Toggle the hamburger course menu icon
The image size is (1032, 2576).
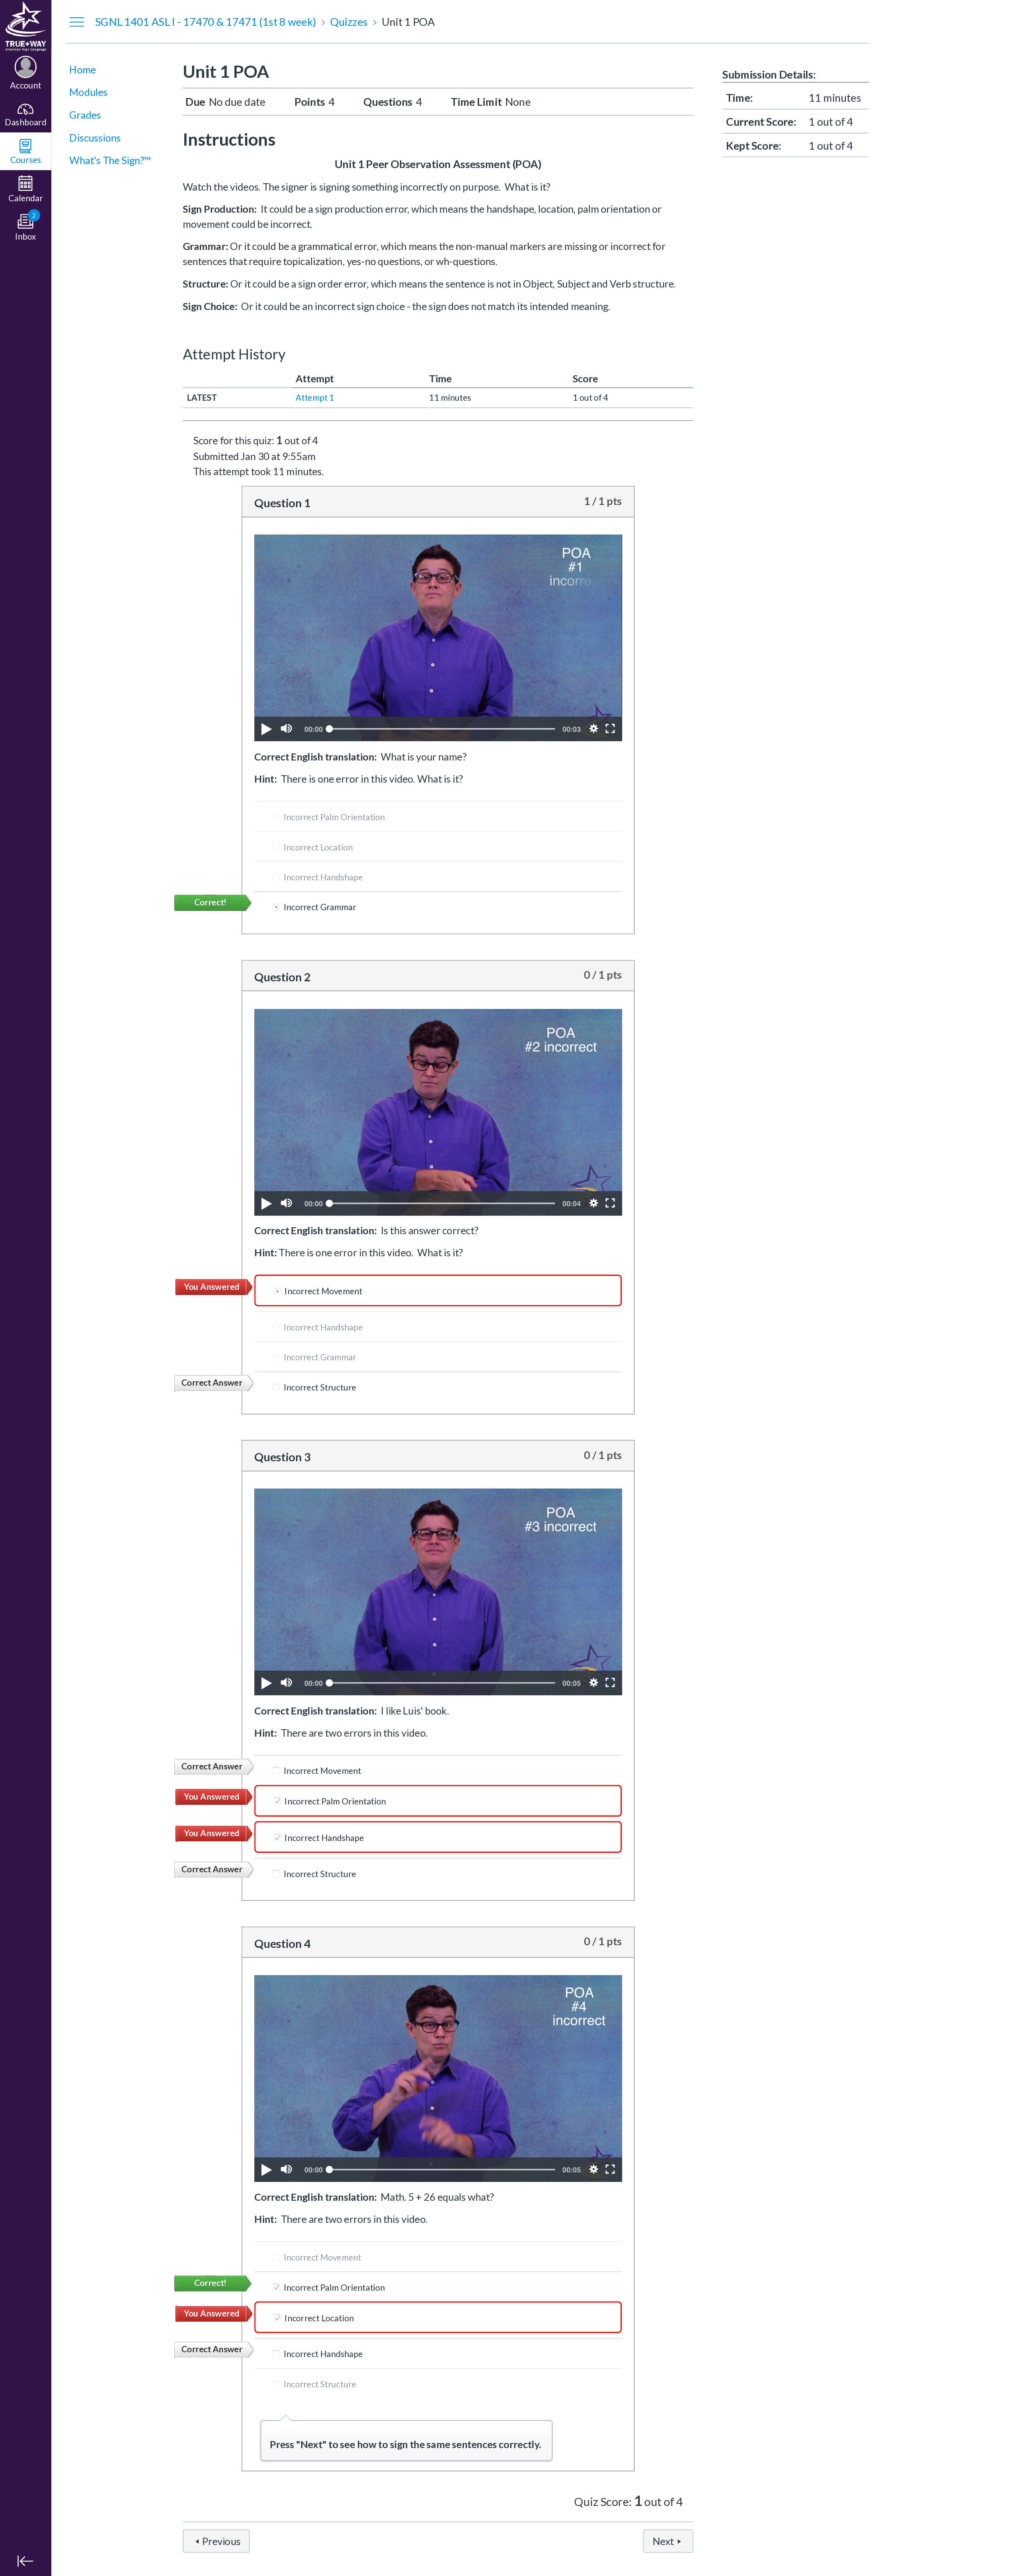[77, 22]
